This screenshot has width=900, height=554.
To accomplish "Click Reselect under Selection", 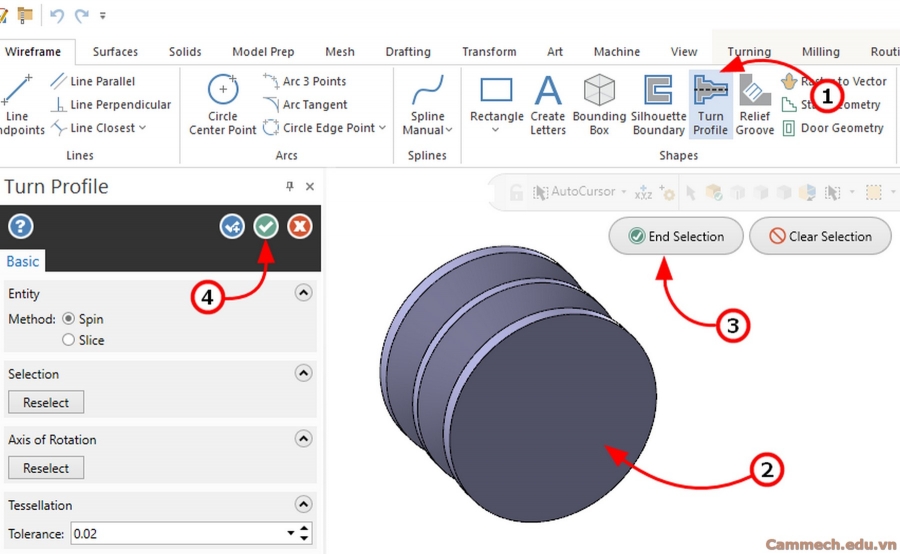I will tap(46, 402).
